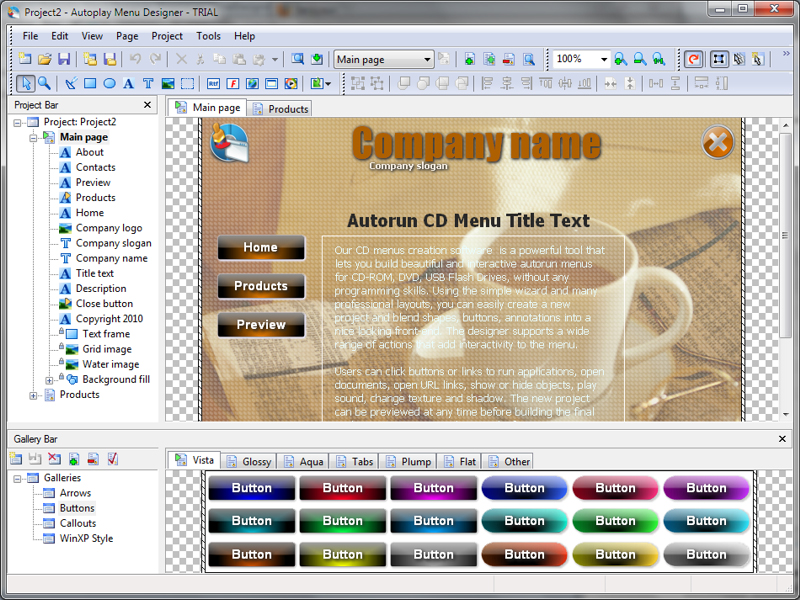Viewport: 800px width, 600px height.
Task: Insert a web browser object
Action: 252,83
